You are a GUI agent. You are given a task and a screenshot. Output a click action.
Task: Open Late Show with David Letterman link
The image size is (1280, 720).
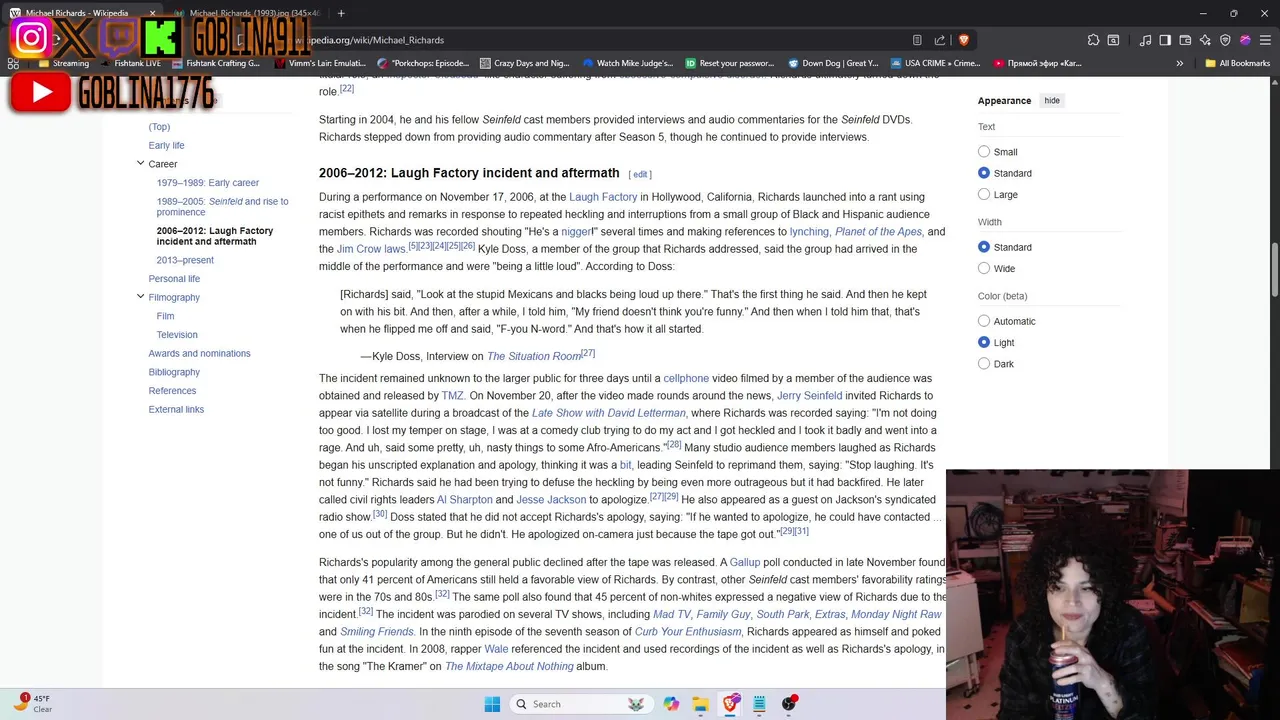click(608, 413)
